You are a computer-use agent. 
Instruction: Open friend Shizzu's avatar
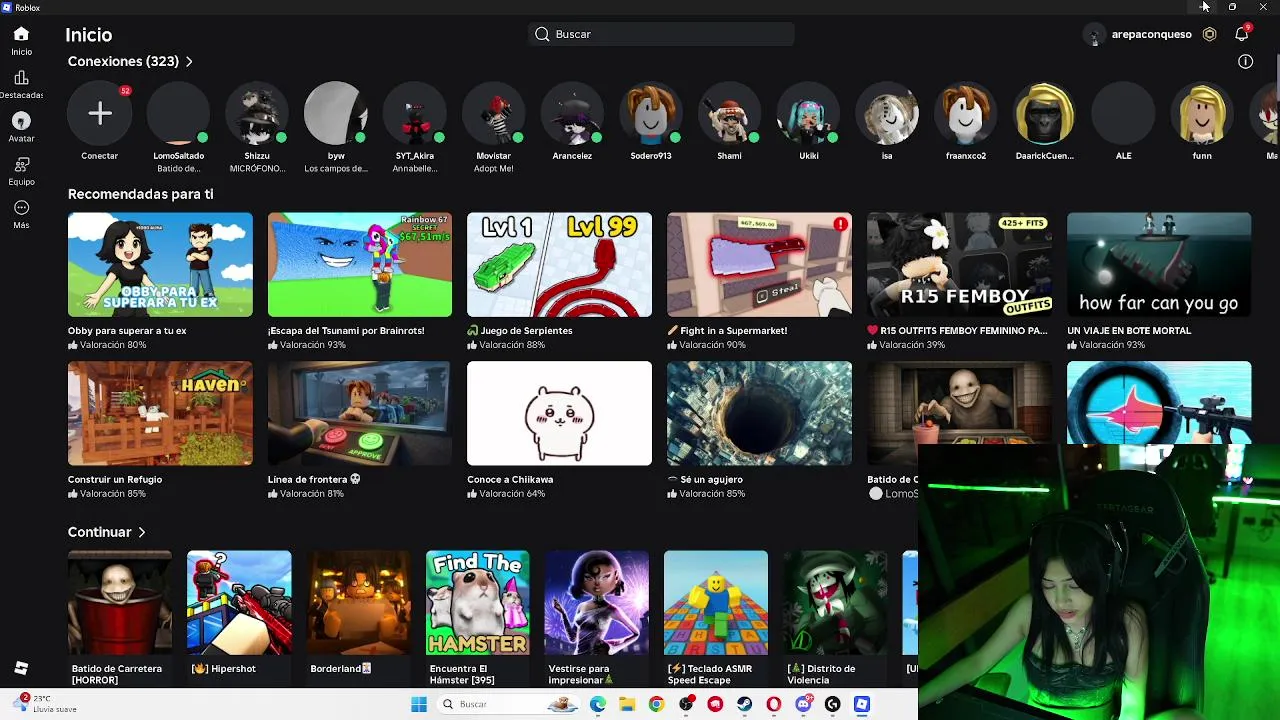(x=257, y=113)
